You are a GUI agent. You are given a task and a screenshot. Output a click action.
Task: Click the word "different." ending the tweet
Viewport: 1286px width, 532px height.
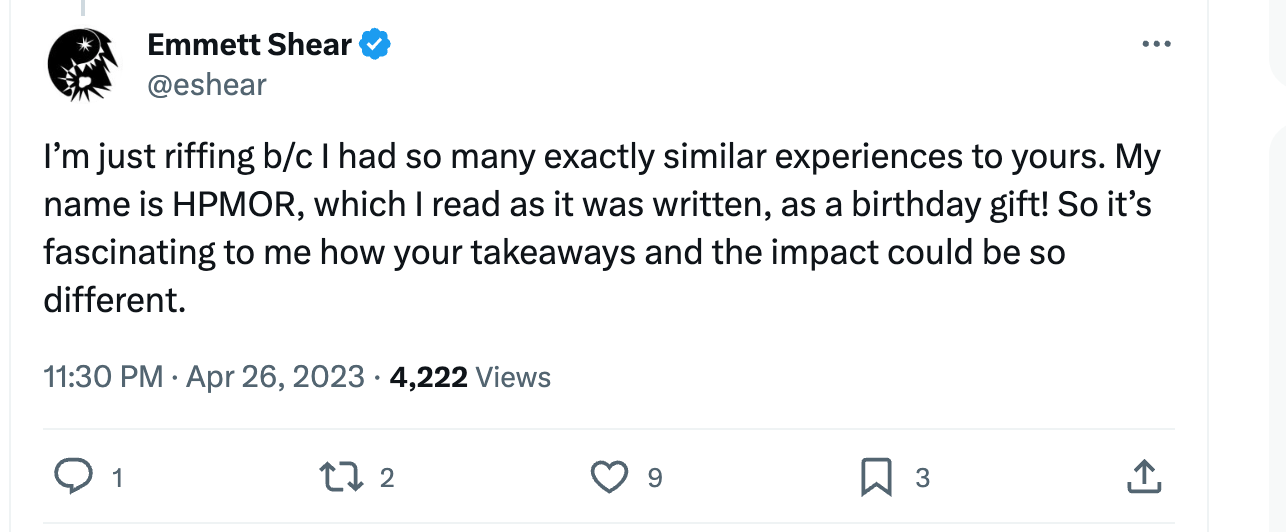tap(114, 299)
